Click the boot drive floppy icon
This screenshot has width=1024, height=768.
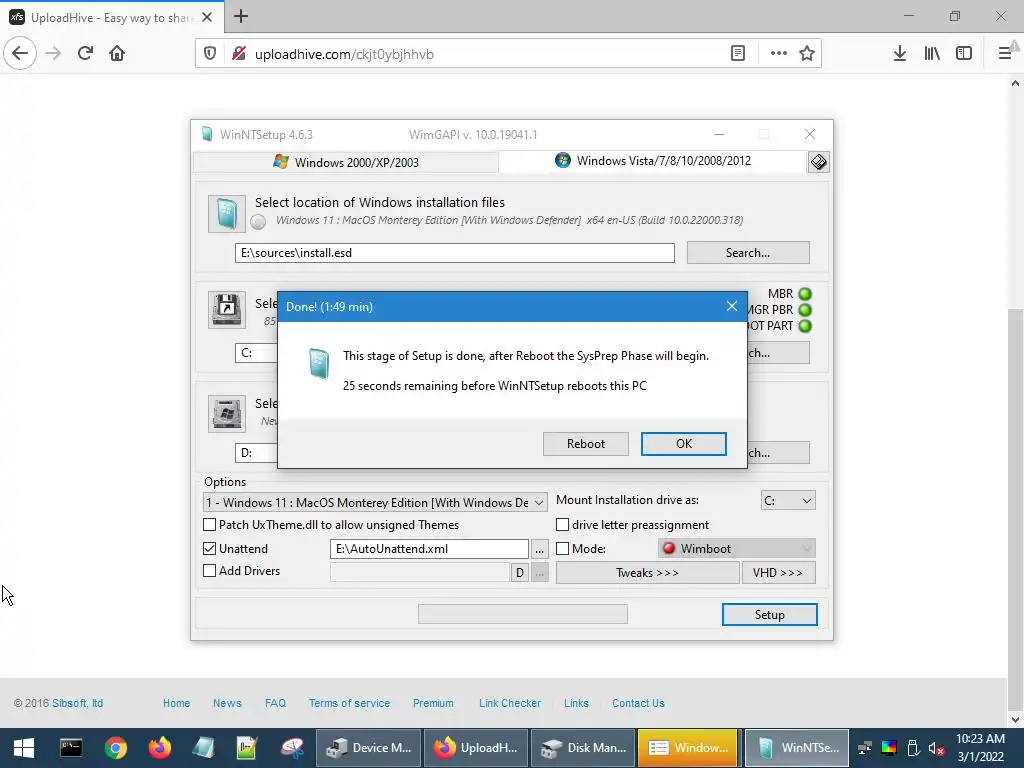pos(227,310)
